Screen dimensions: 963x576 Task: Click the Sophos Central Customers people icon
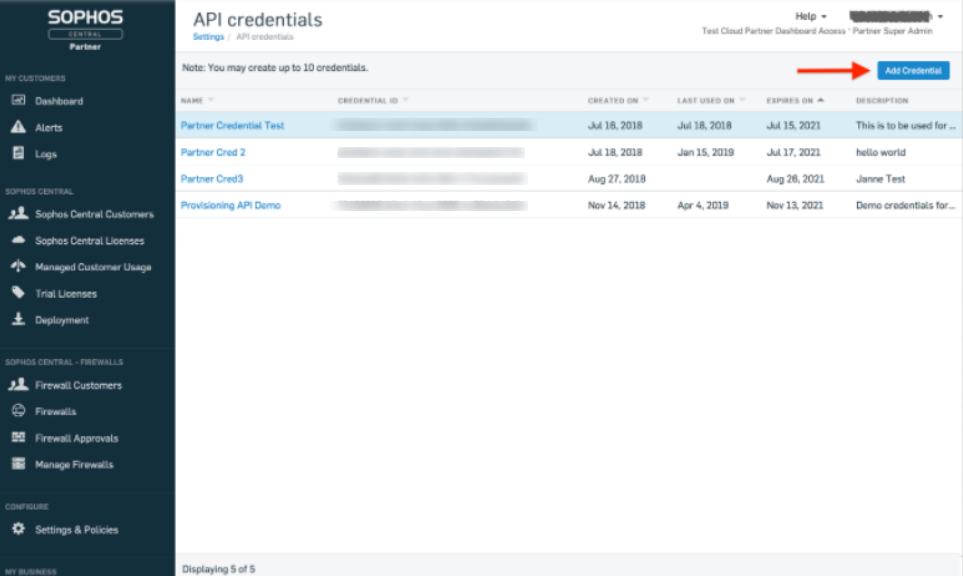[17, 213]
